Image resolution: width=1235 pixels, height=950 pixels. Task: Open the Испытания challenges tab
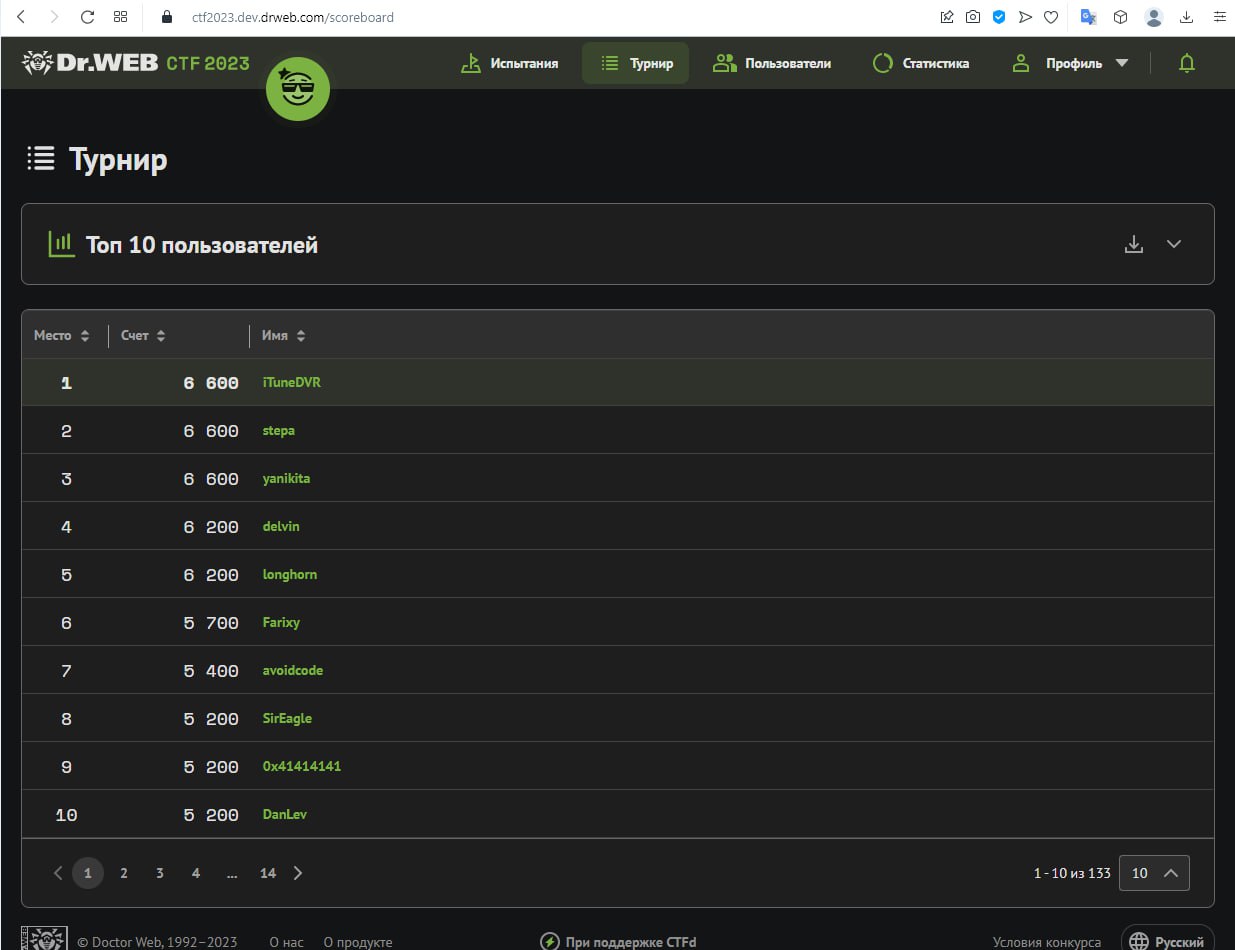coord(509,63)
